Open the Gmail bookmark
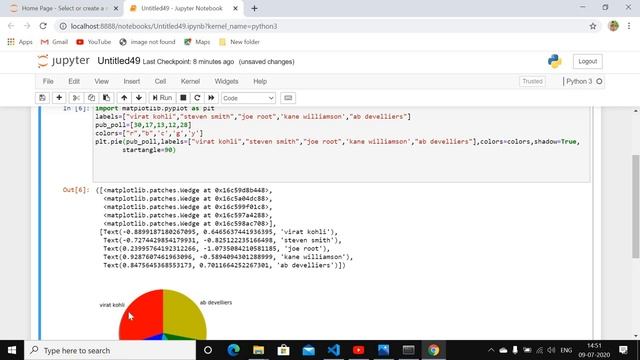 [x=54, y=42]
